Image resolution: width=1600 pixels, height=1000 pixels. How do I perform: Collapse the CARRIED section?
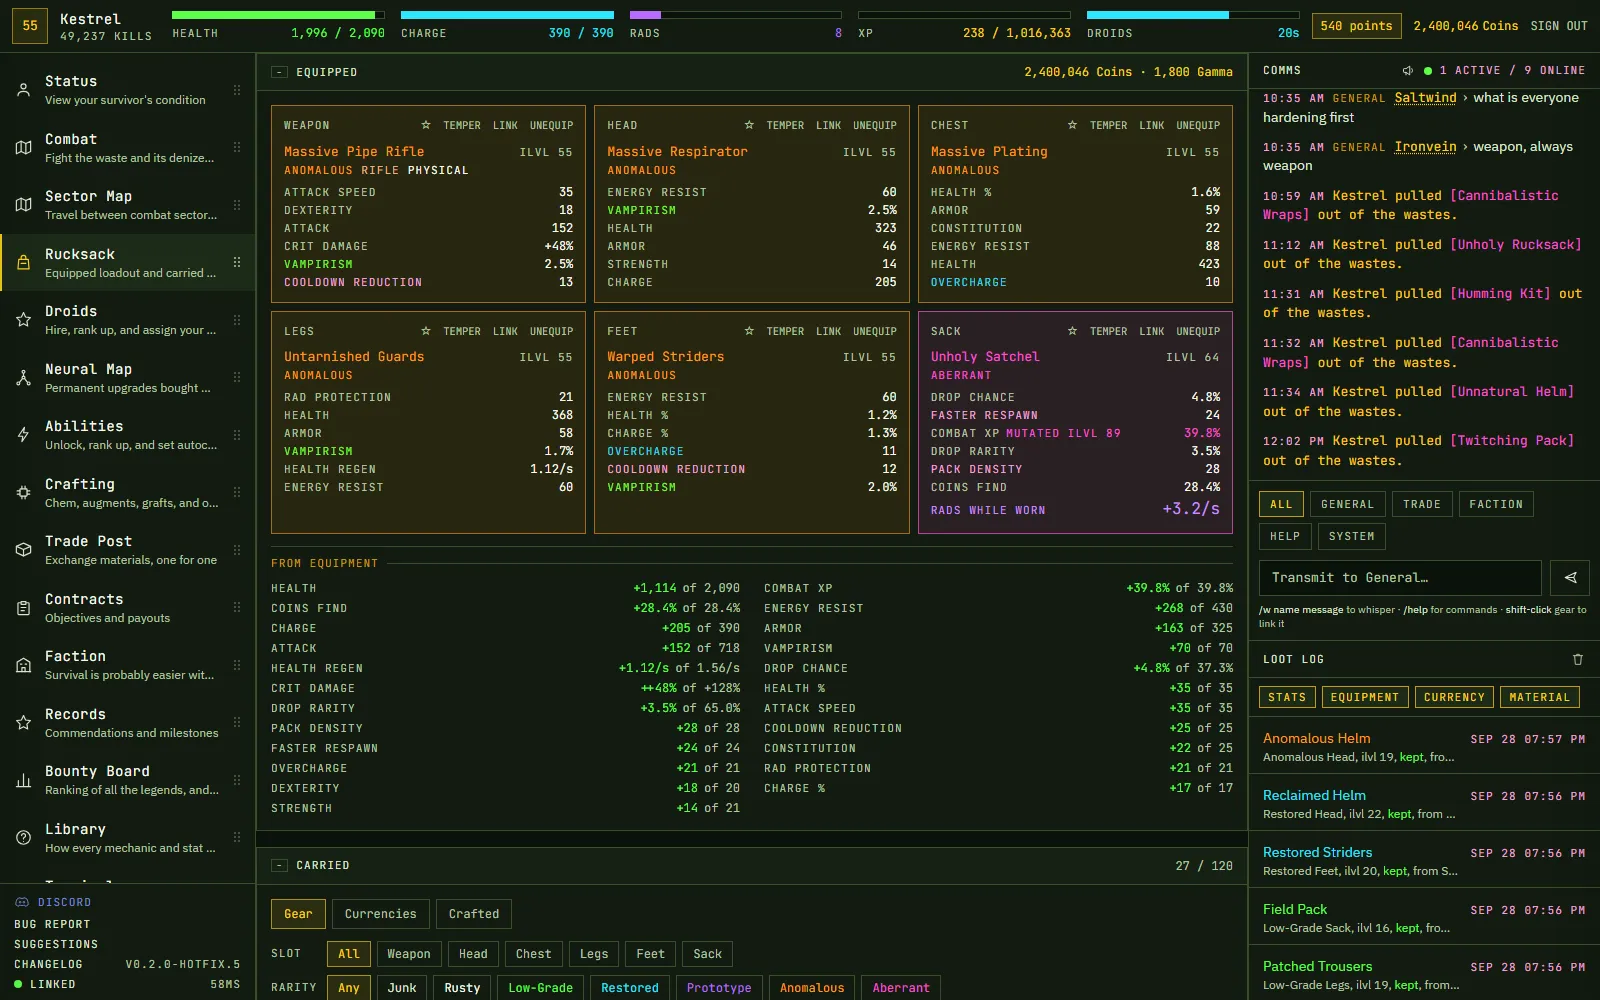(x=280, y=865)
